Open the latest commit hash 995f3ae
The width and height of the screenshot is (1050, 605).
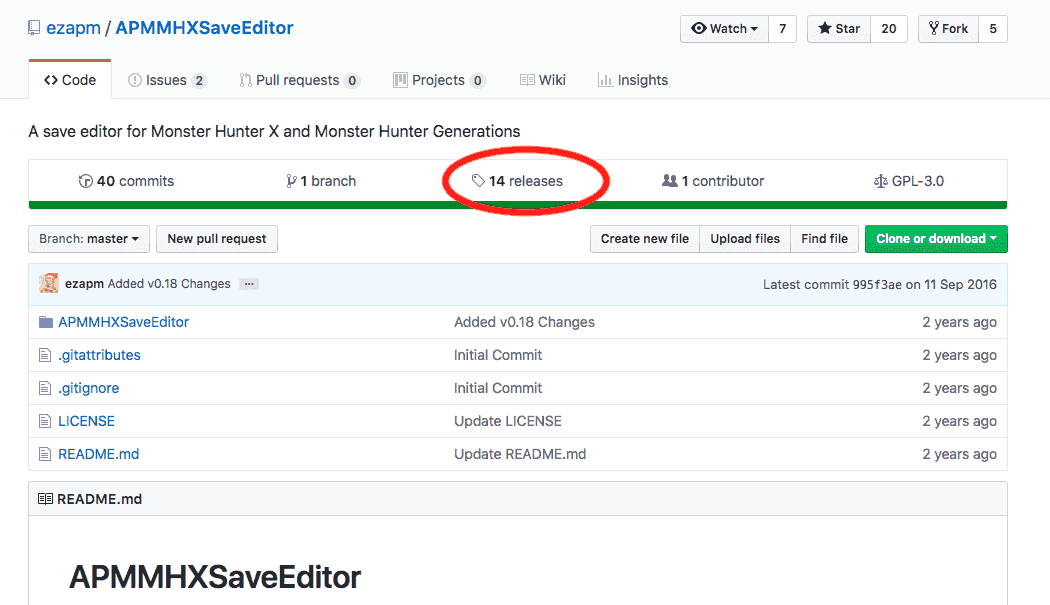(x=877, y=285)
